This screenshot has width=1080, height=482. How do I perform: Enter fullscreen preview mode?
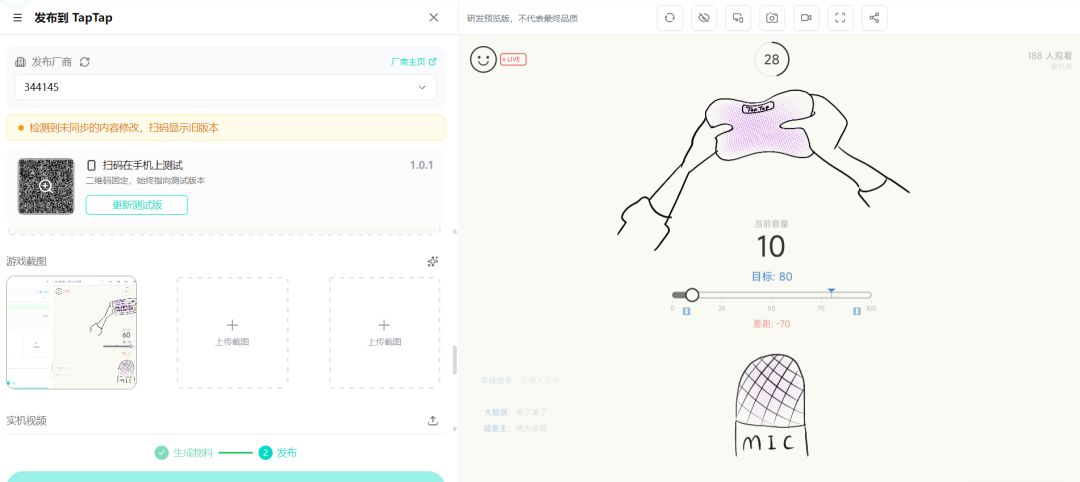click(x=840, y=18)
